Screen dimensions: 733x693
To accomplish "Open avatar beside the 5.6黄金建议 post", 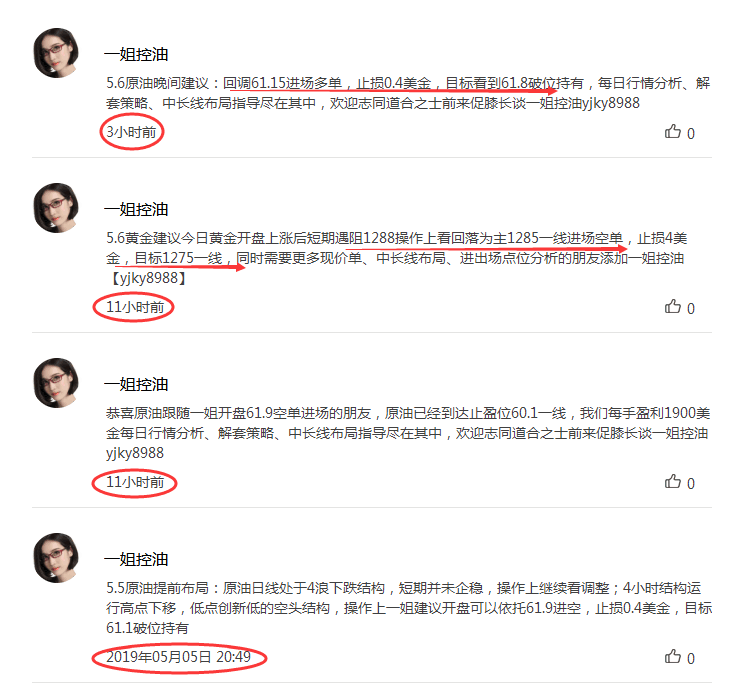I will pos(56,208).
